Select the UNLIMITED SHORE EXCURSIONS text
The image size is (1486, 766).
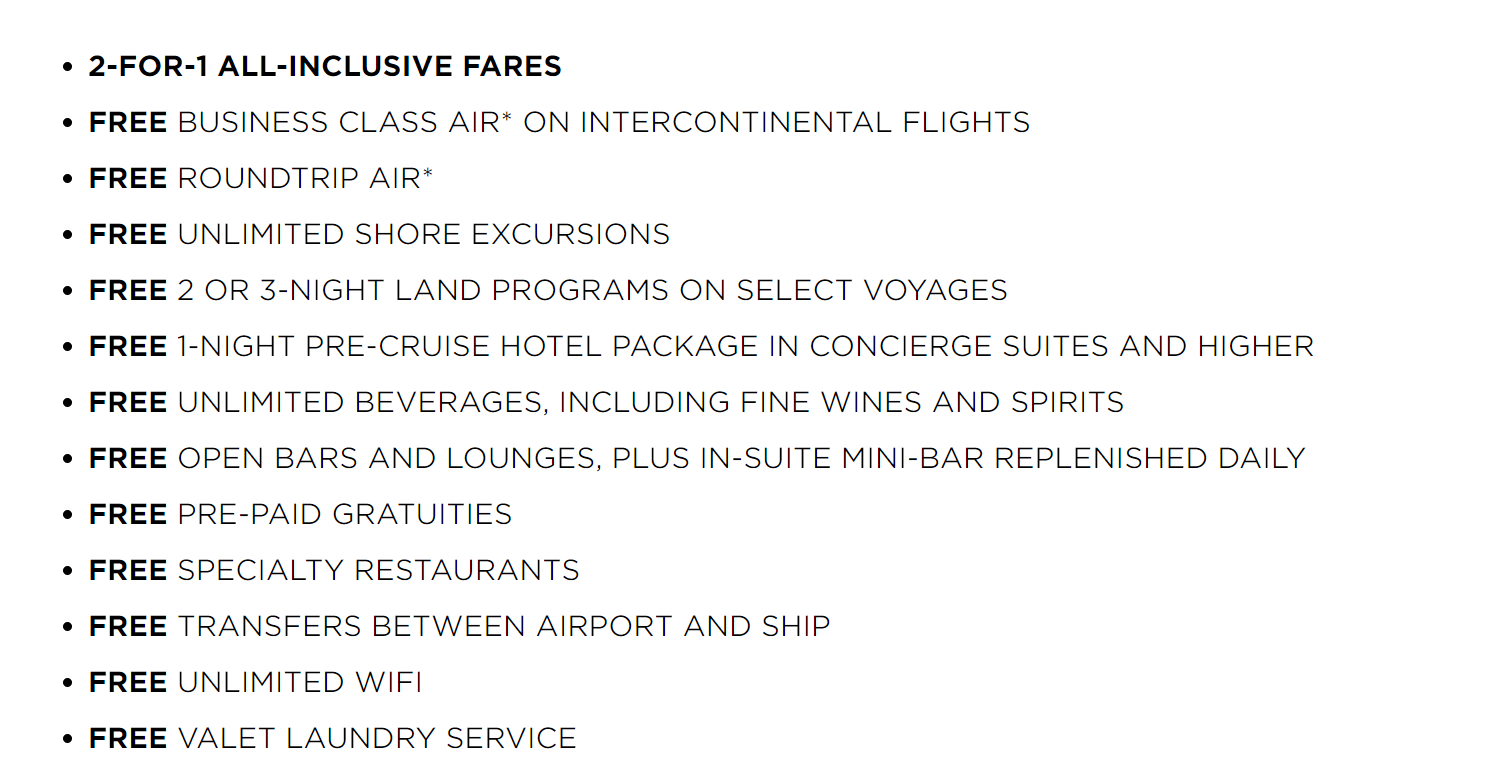click(424, 234)
